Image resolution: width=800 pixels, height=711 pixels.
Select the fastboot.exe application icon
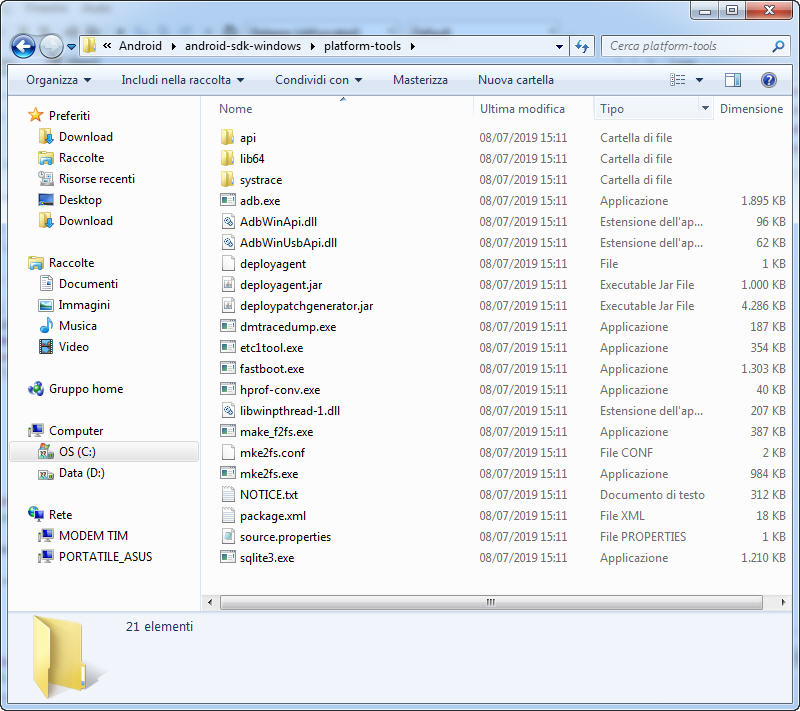click(228, 368)
